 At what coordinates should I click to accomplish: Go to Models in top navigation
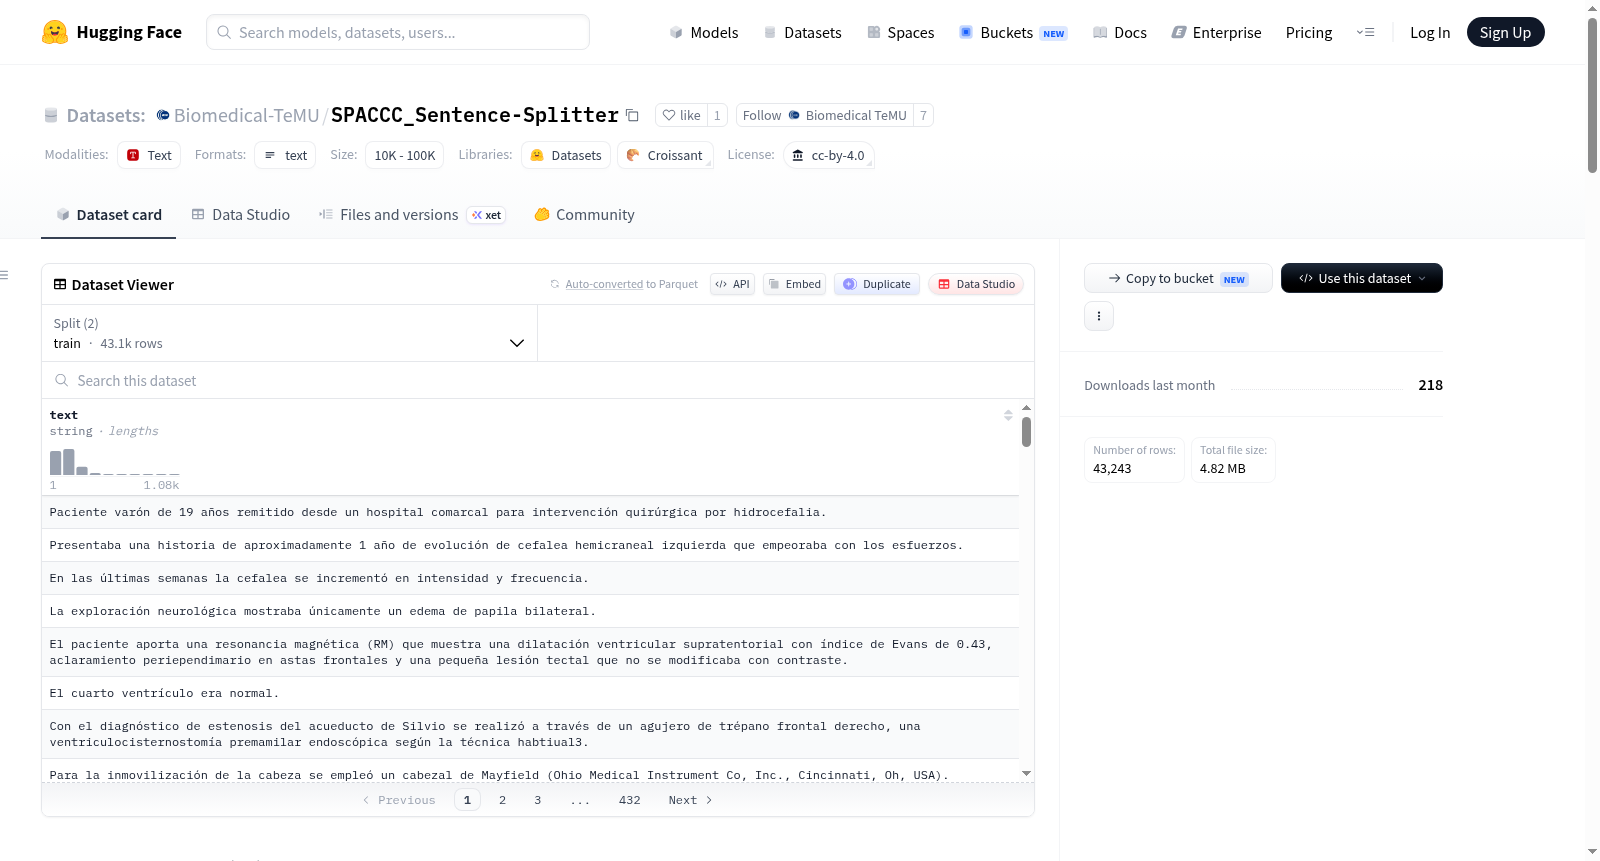pyautogui.click(x=704, y=32)
